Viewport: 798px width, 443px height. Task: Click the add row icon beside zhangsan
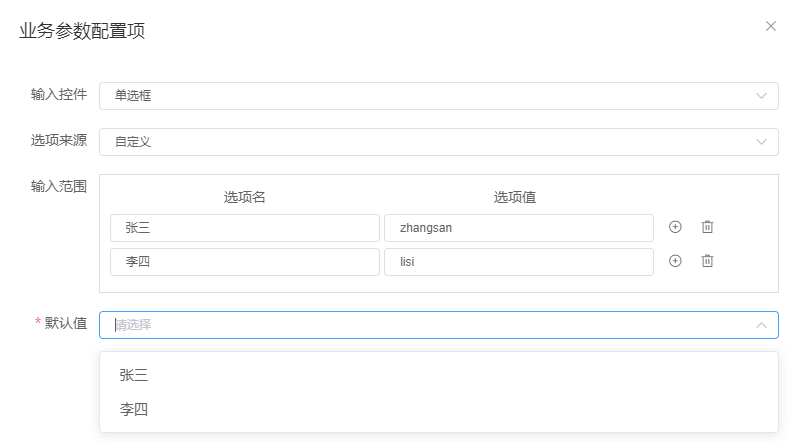[675, 227]
